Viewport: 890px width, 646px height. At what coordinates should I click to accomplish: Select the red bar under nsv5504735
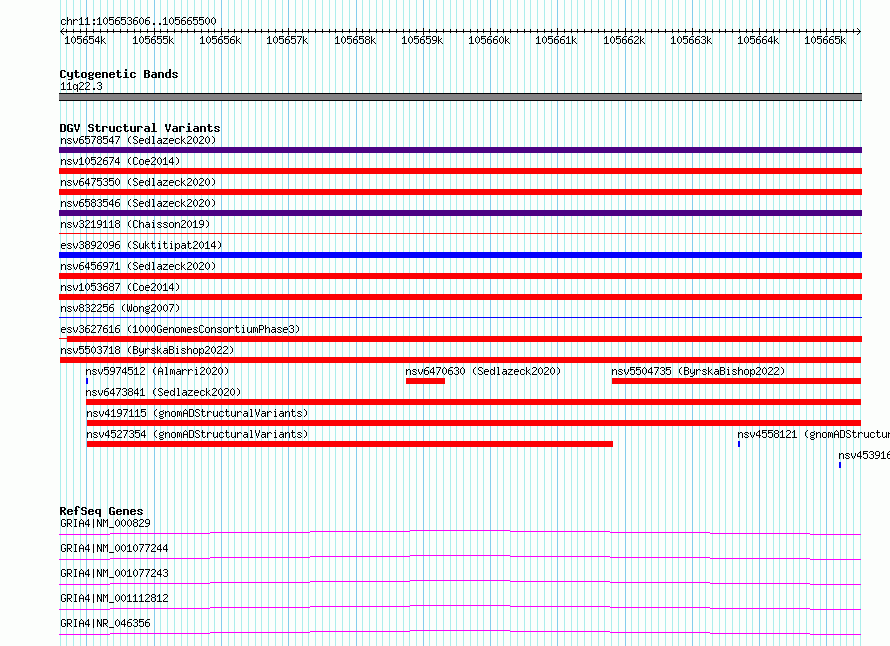(x=736, y=381)
